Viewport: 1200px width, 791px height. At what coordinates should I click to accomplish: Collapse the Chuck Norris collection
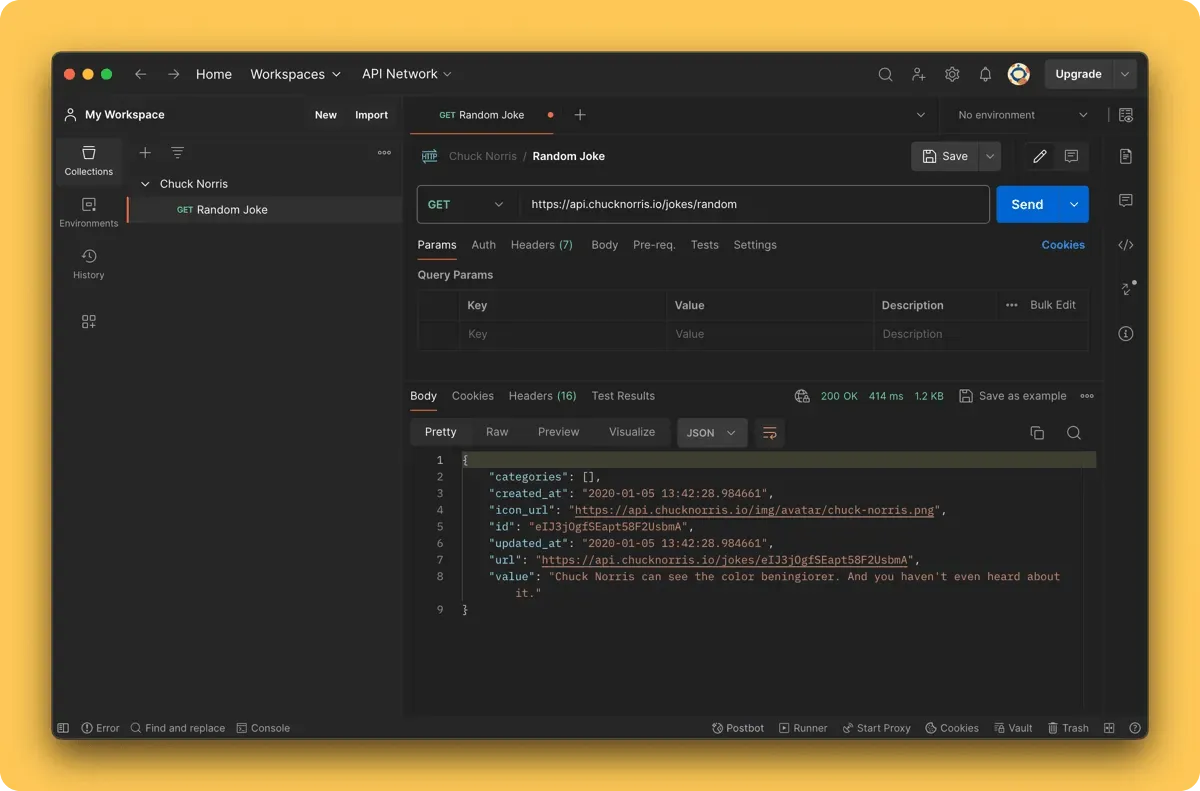[x=146, y=184]
